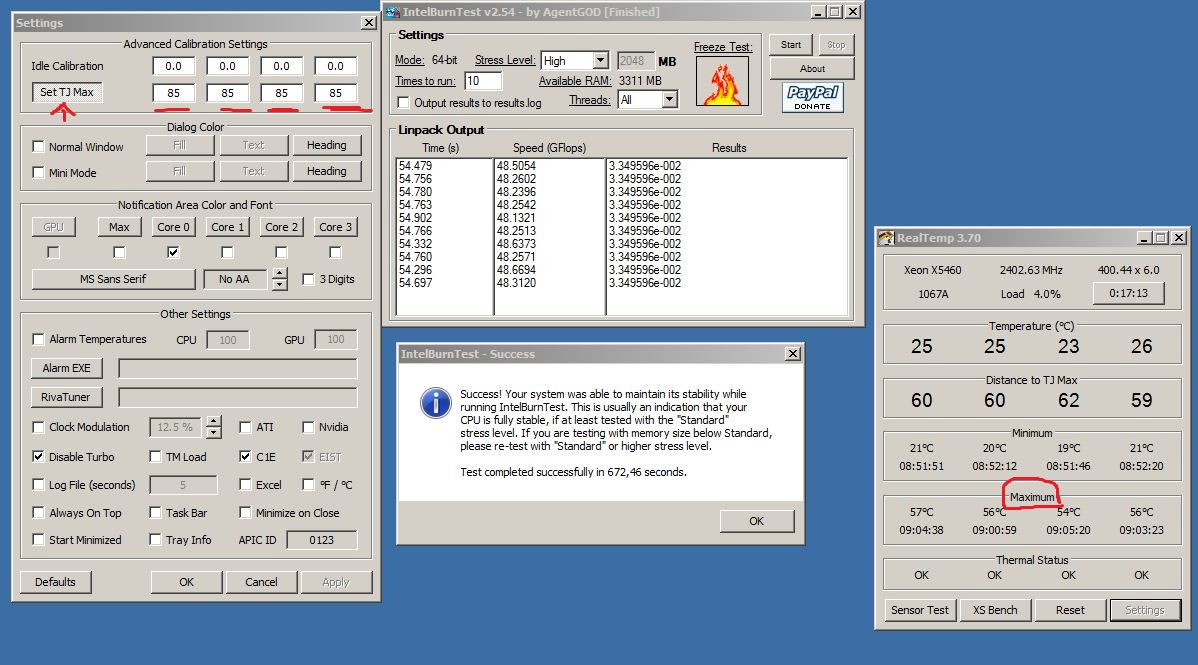Open the Stress Level dropdown
Image resolution: width=1198 pixels, height=665 pixels.
(x=601, y=60)
